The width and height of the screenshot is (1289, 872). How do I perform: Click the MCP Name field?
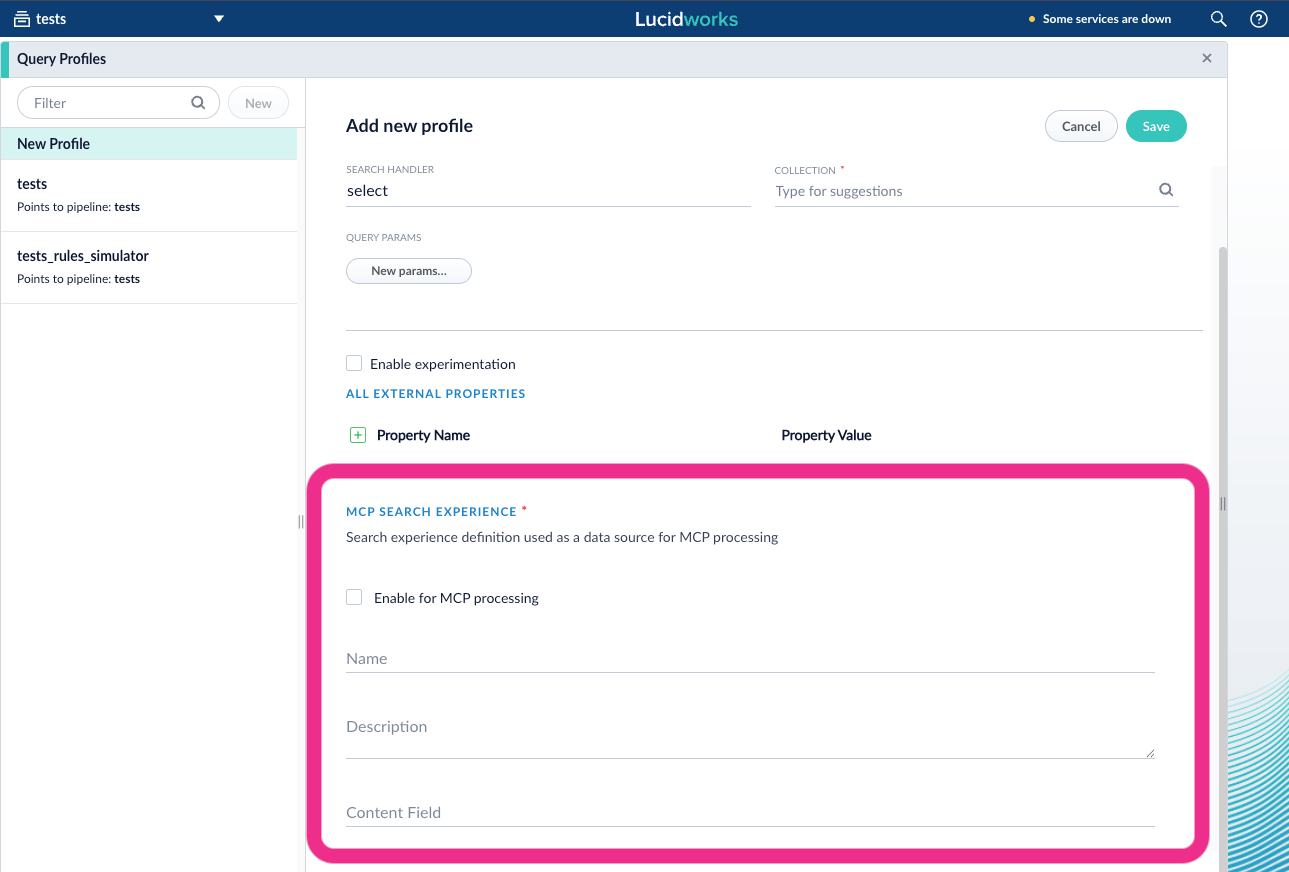point(750,659)
